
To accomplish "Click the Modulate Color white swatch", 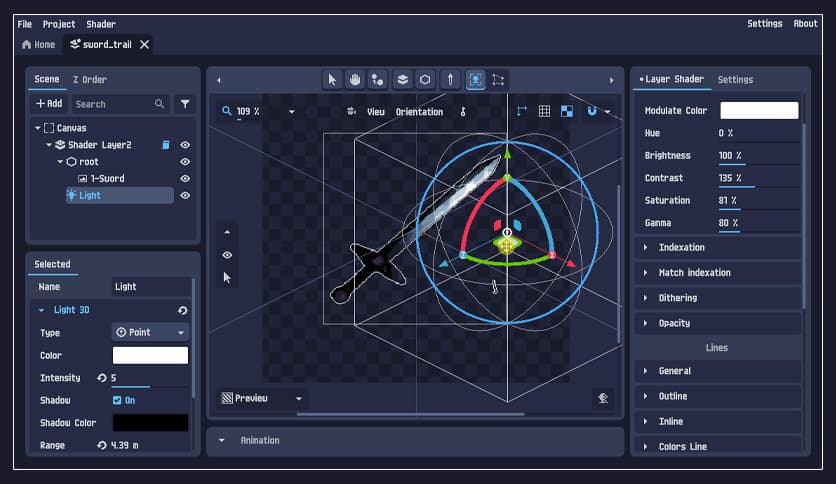I will (759, 110).
